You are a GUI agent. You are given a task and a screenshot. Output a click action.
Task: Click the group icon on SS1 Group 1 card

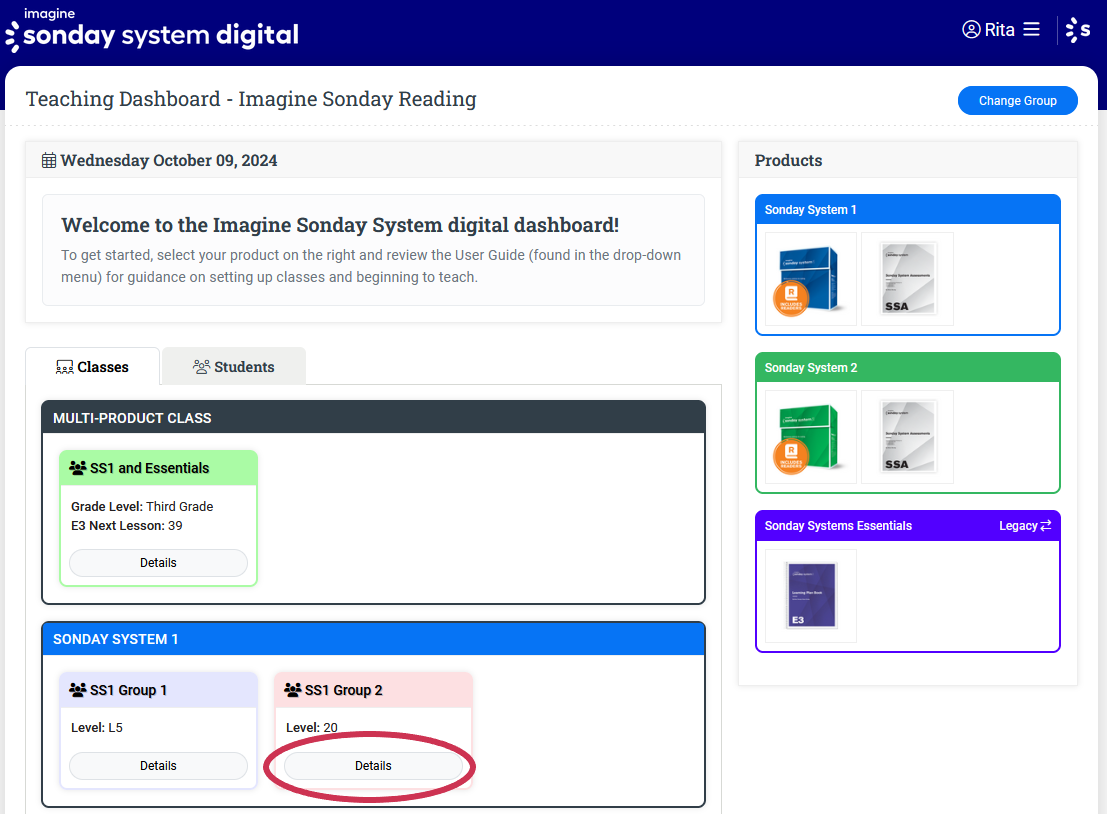77,690
